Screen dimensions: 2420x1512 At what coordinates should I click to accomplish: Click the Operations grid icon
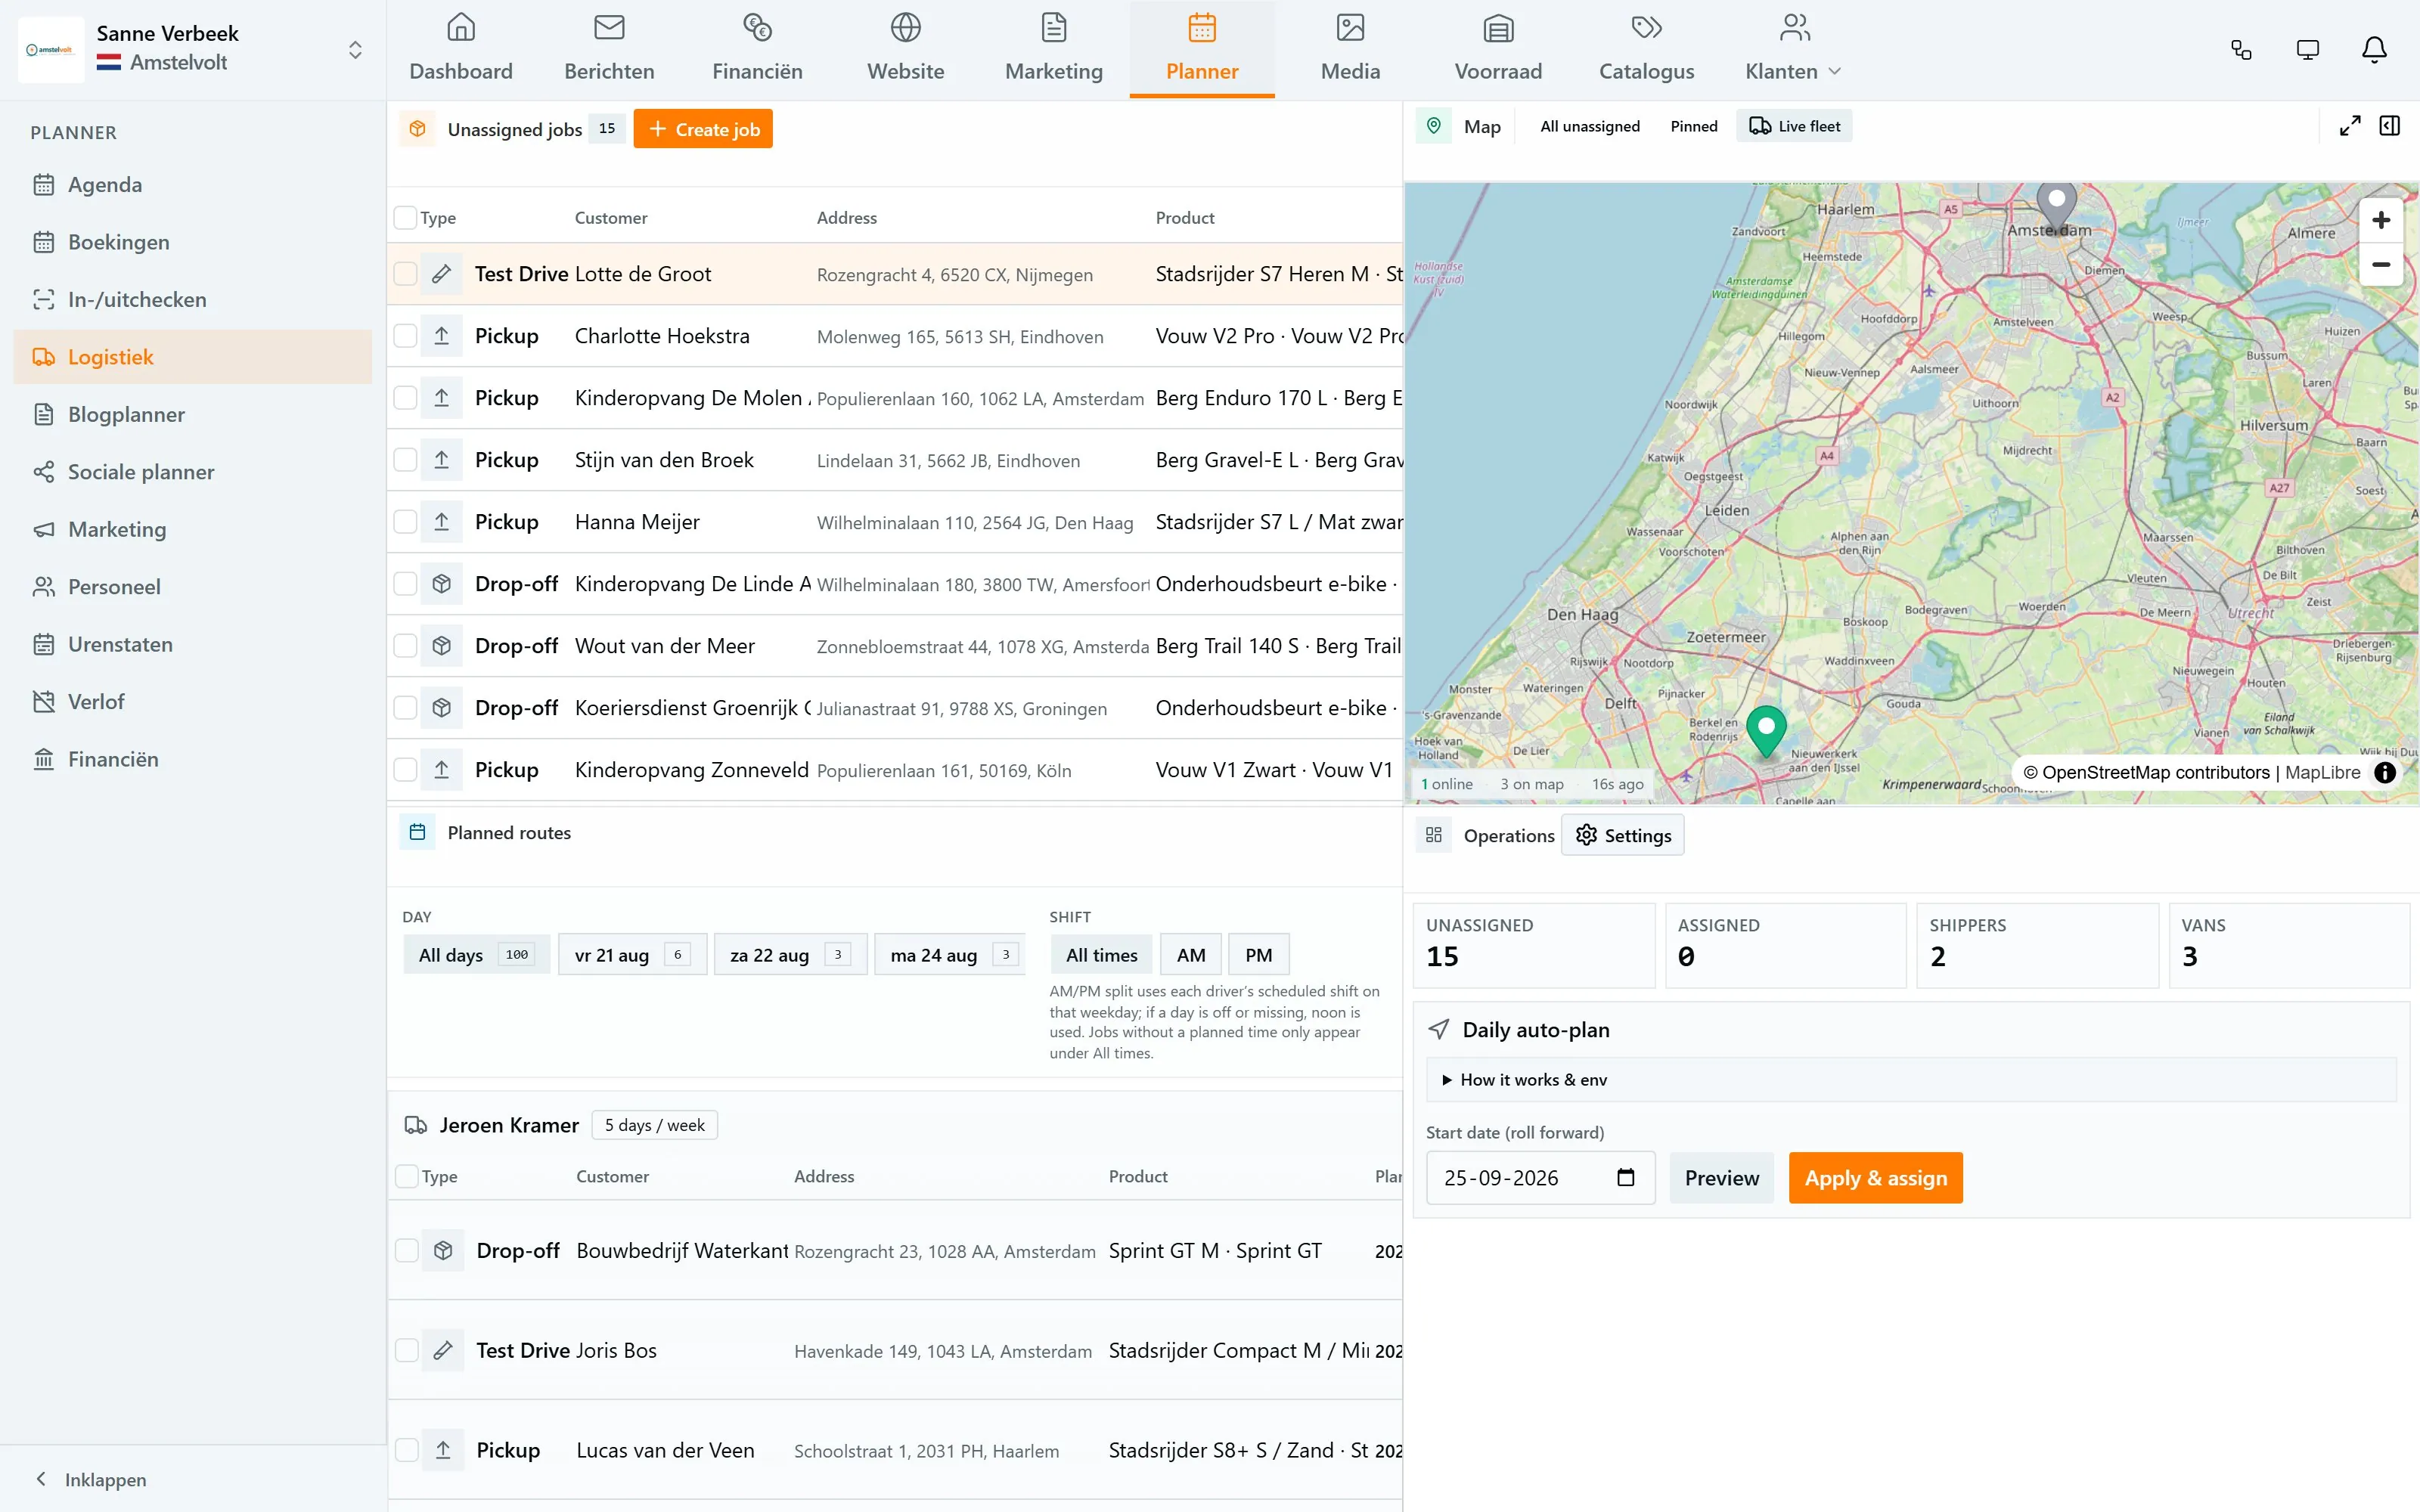point(1433,835)
